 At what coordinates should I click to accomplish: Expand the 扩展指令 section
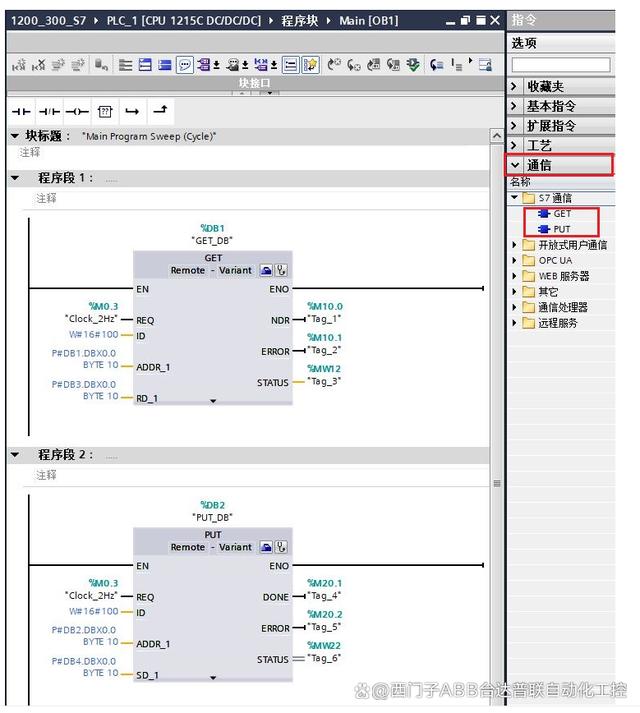(514, 126)
